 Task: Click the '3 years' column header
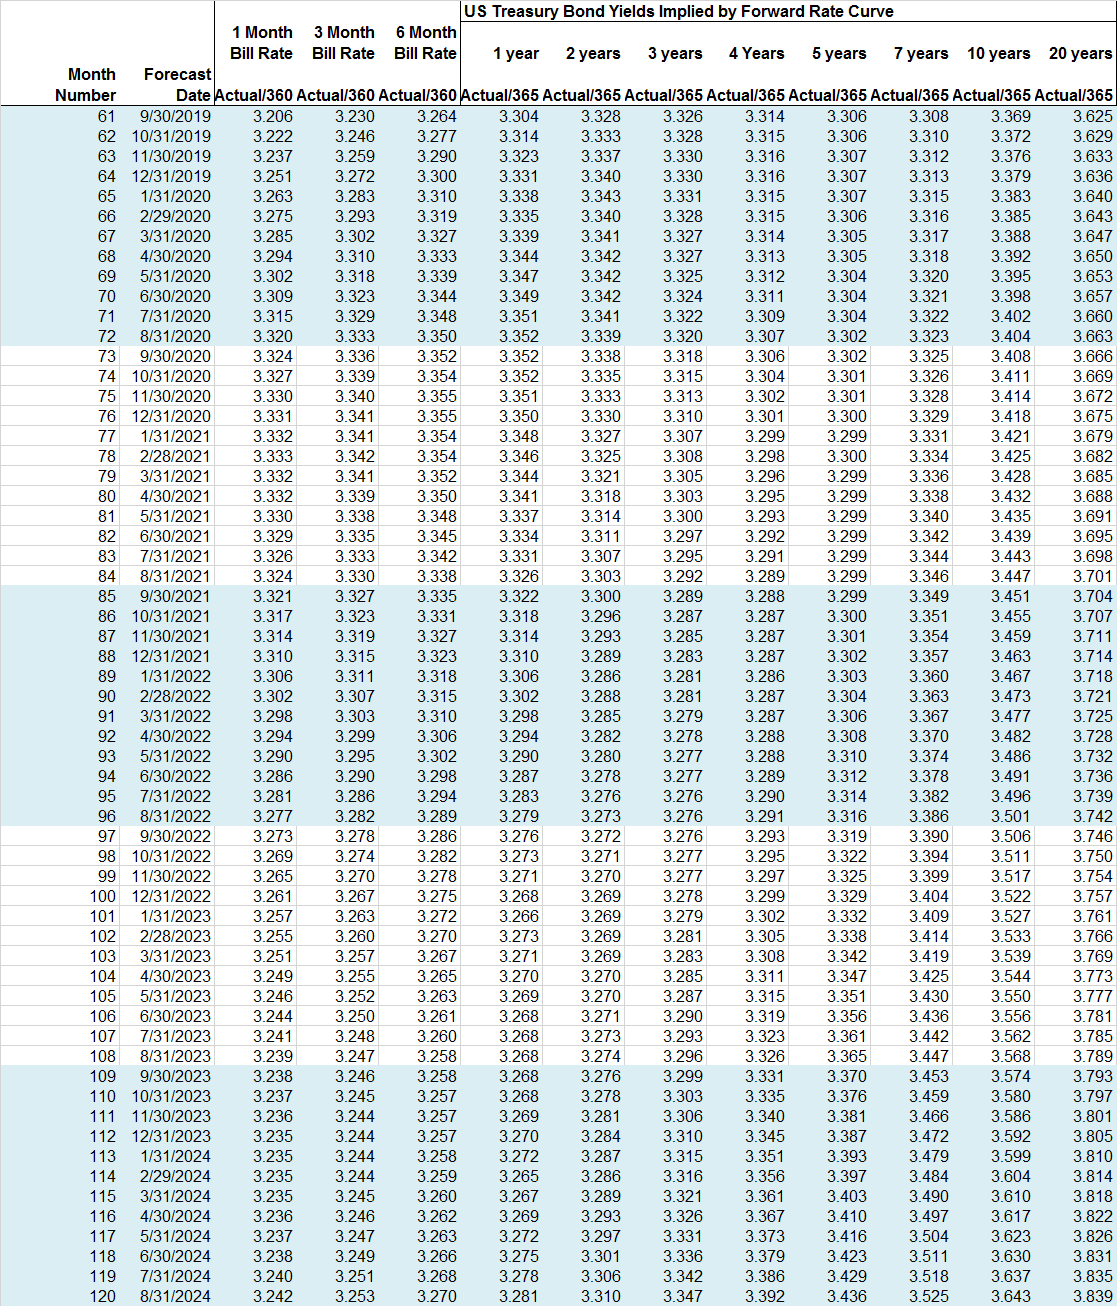click(675, 53)
